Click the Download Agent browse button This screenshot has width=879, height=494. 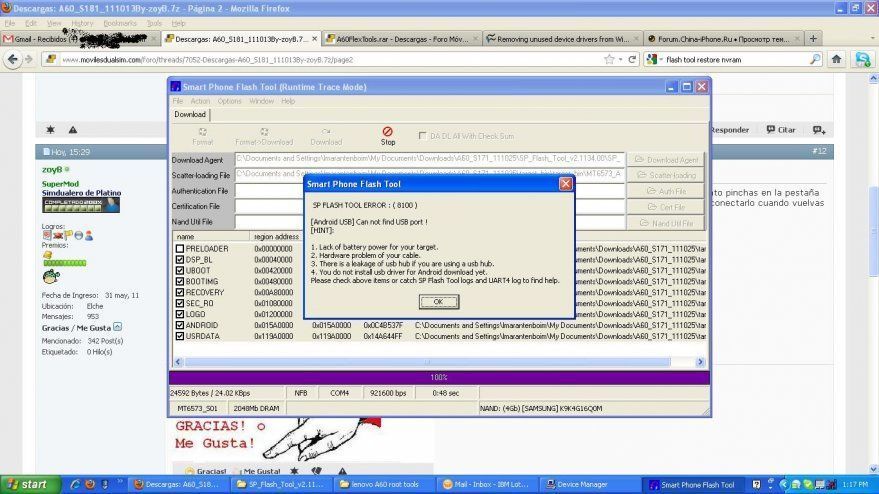point(665,160)
